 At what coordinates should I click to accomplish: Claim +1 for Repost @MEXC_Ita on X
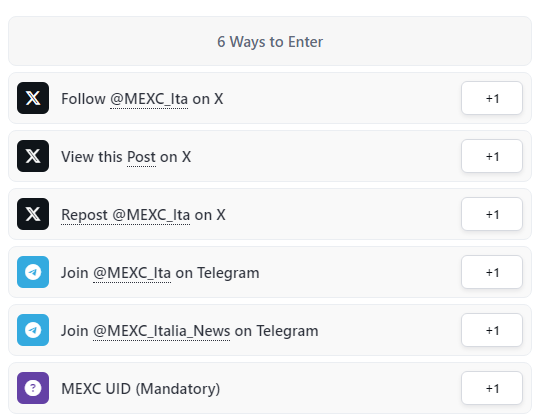click(x=492, y=214)
